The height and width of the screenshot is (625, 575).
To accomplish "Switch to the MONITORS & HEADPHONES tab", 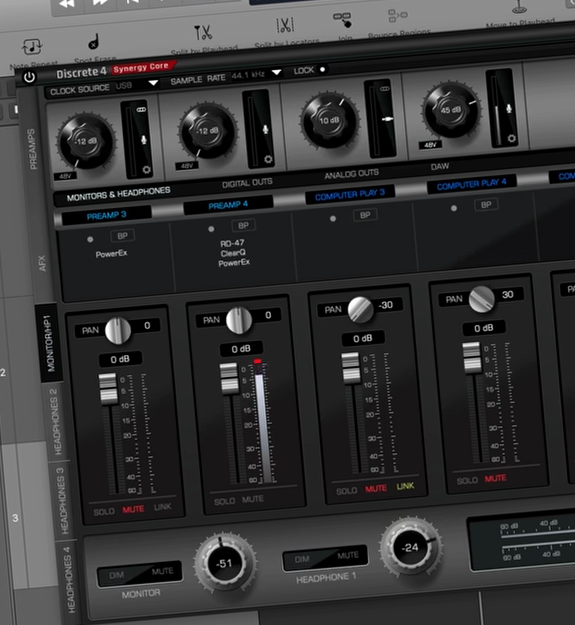I will point(118,194).
